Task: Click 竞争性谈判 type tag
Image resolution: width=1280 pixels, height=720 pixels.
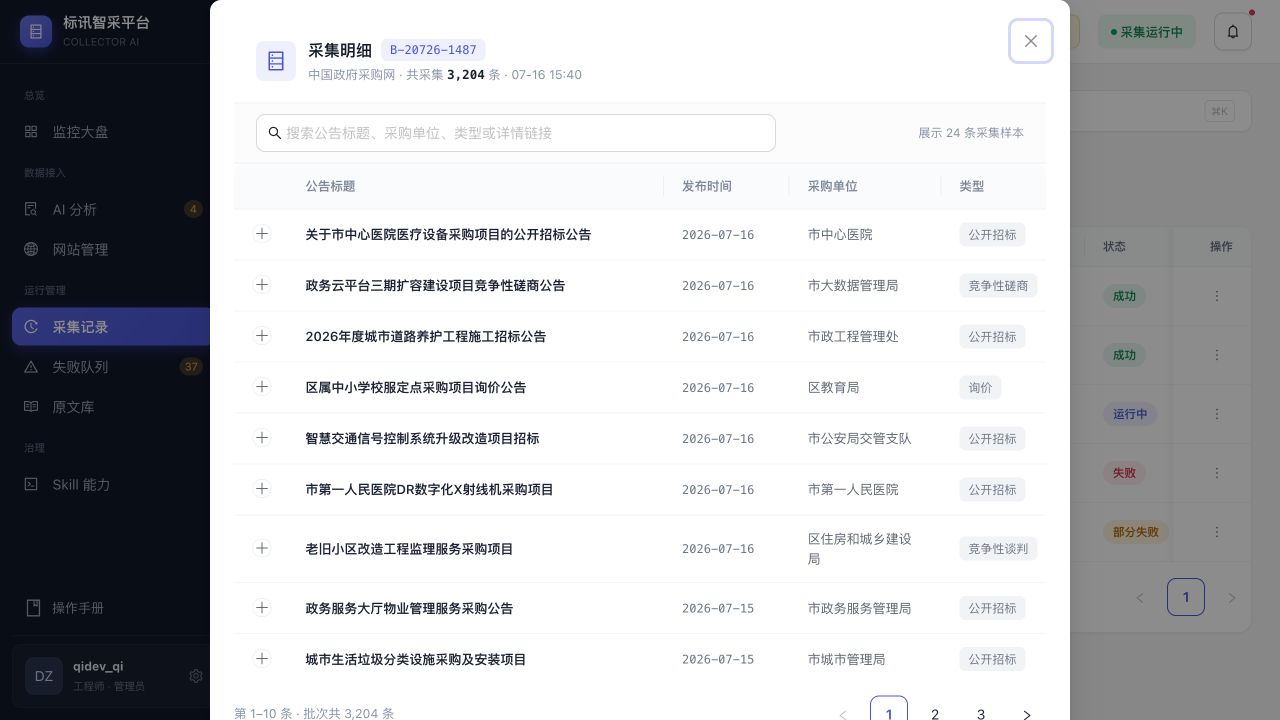Action: pos(998,548)
